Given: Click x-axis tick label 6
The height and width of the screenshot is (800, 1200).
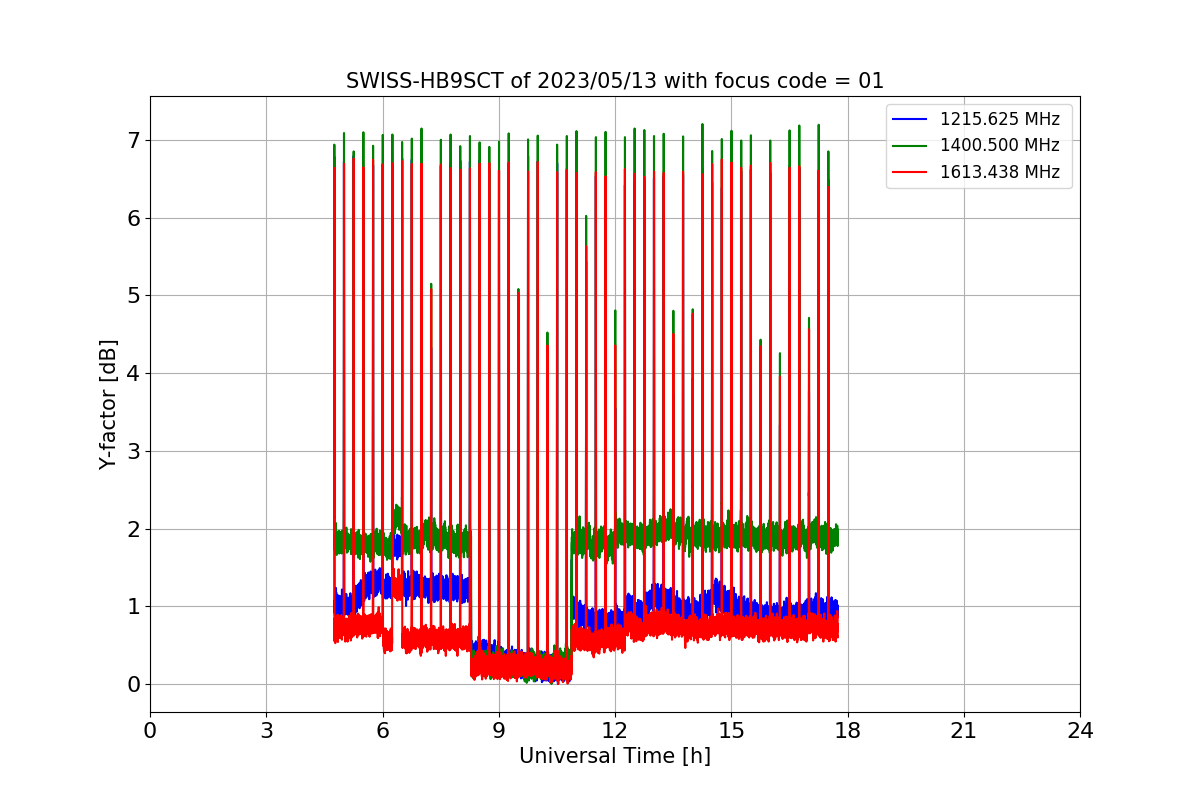Looking at the screenshot, I should [382, 731].
